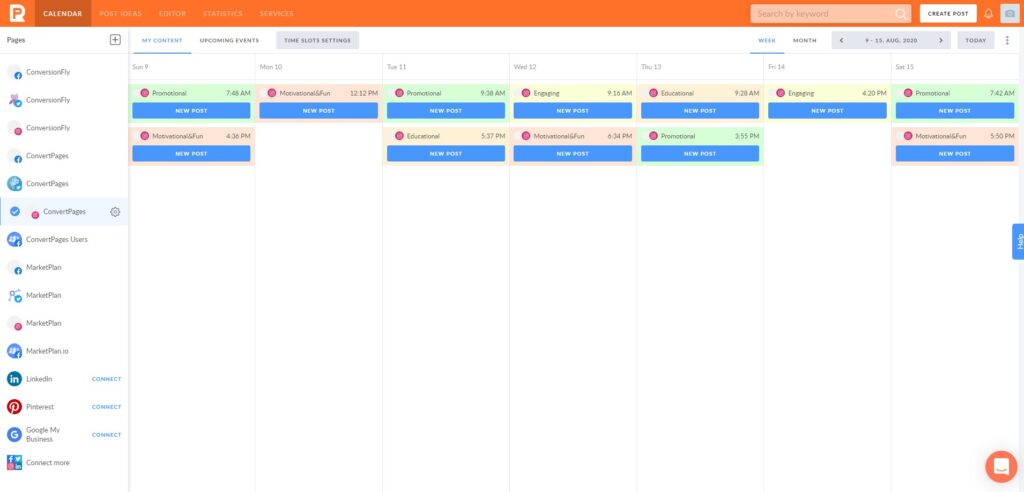Select the ConversionFly Twitter account

tap(64, 100)
